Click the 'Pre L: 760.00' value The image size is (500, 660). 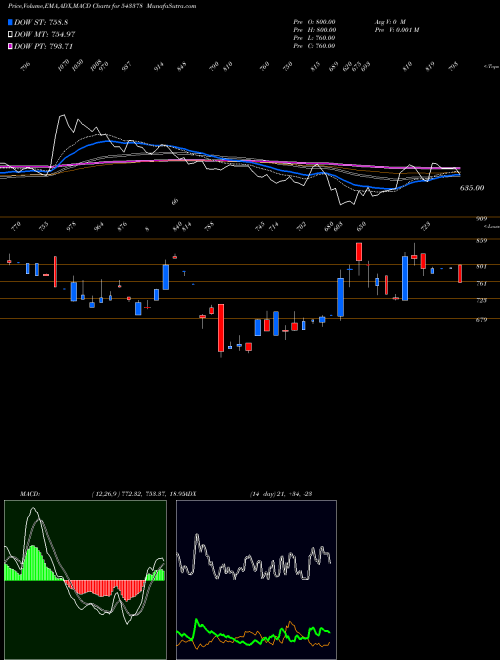(x=314, y=38)
